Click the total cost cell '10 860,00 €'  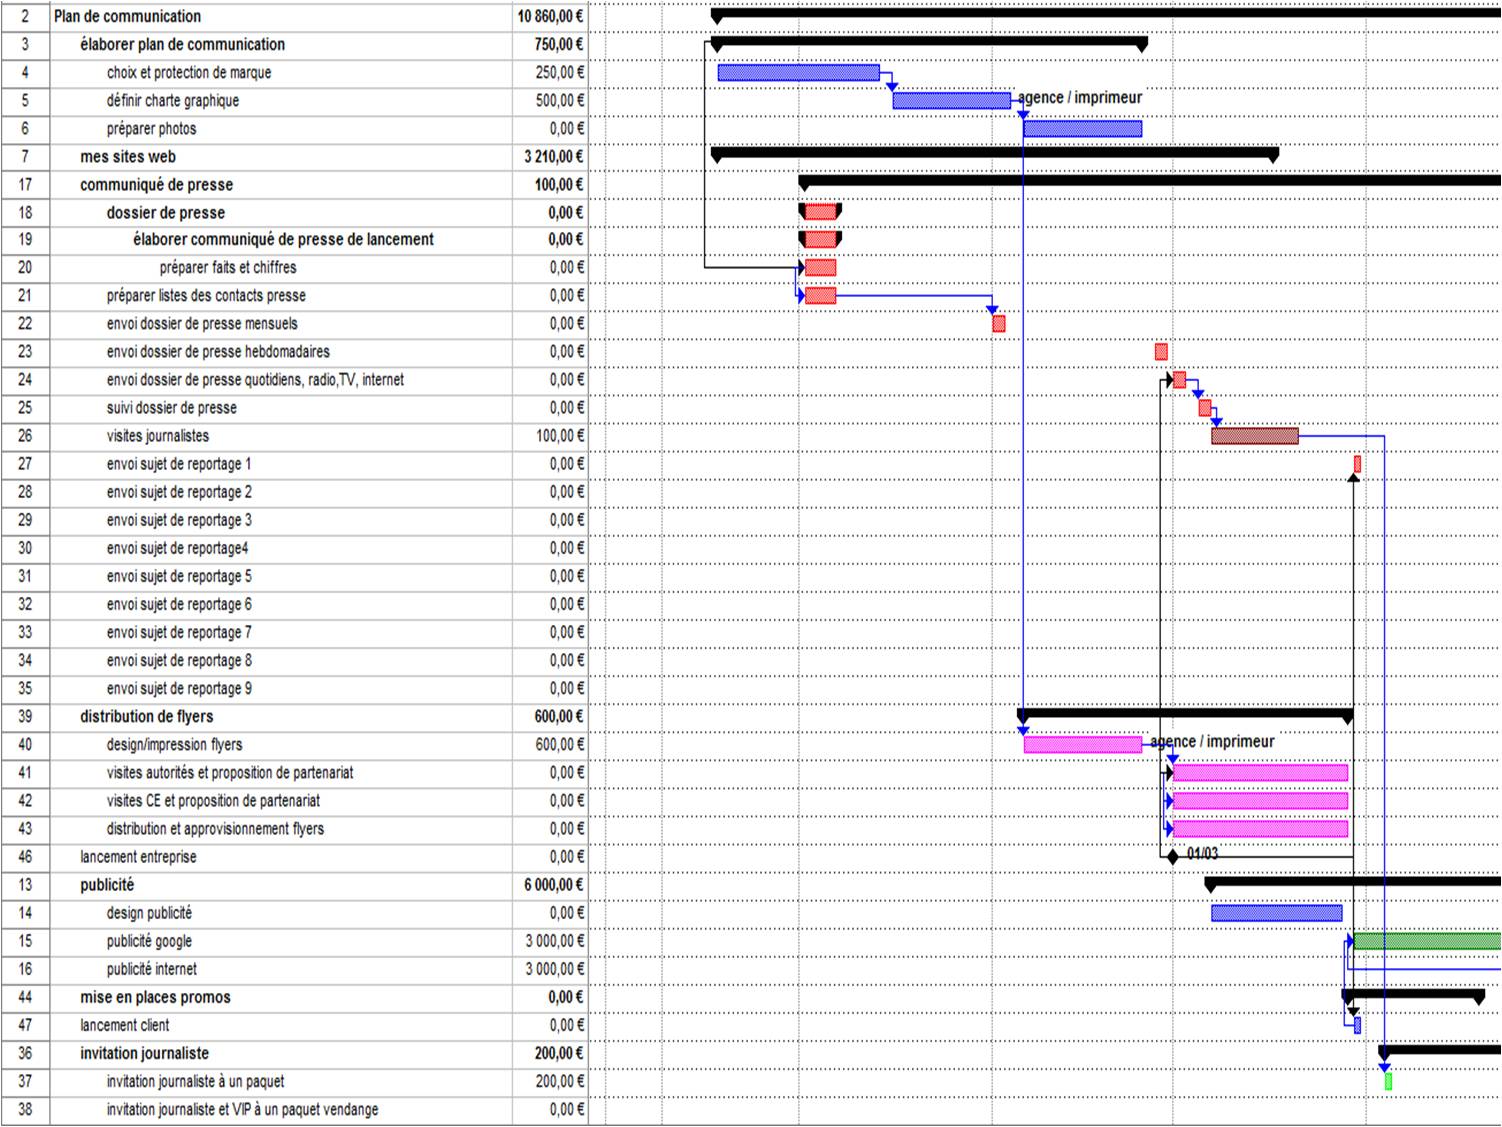pos(551,16)
